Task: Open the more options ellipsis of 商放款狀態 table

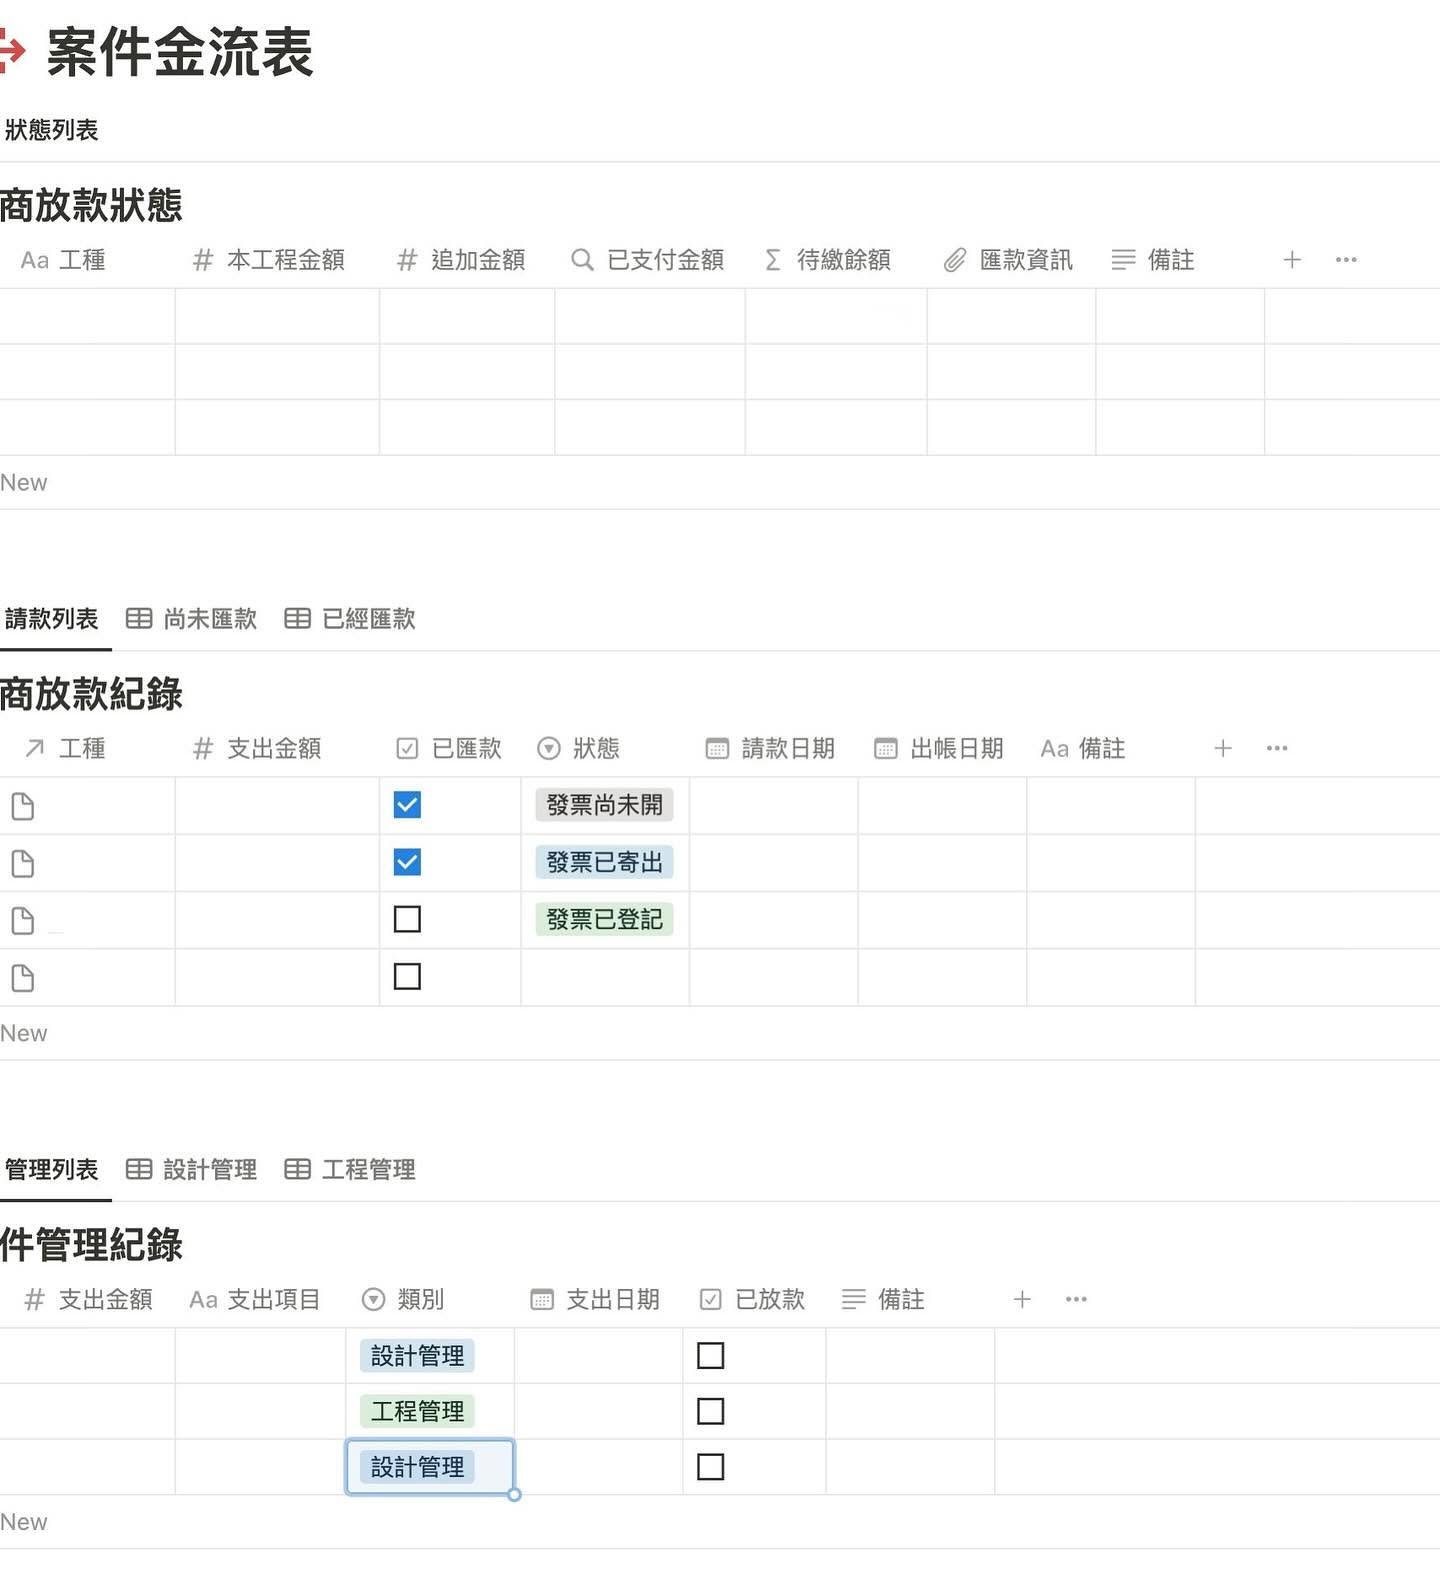Action: click(x=1346, y=260)
